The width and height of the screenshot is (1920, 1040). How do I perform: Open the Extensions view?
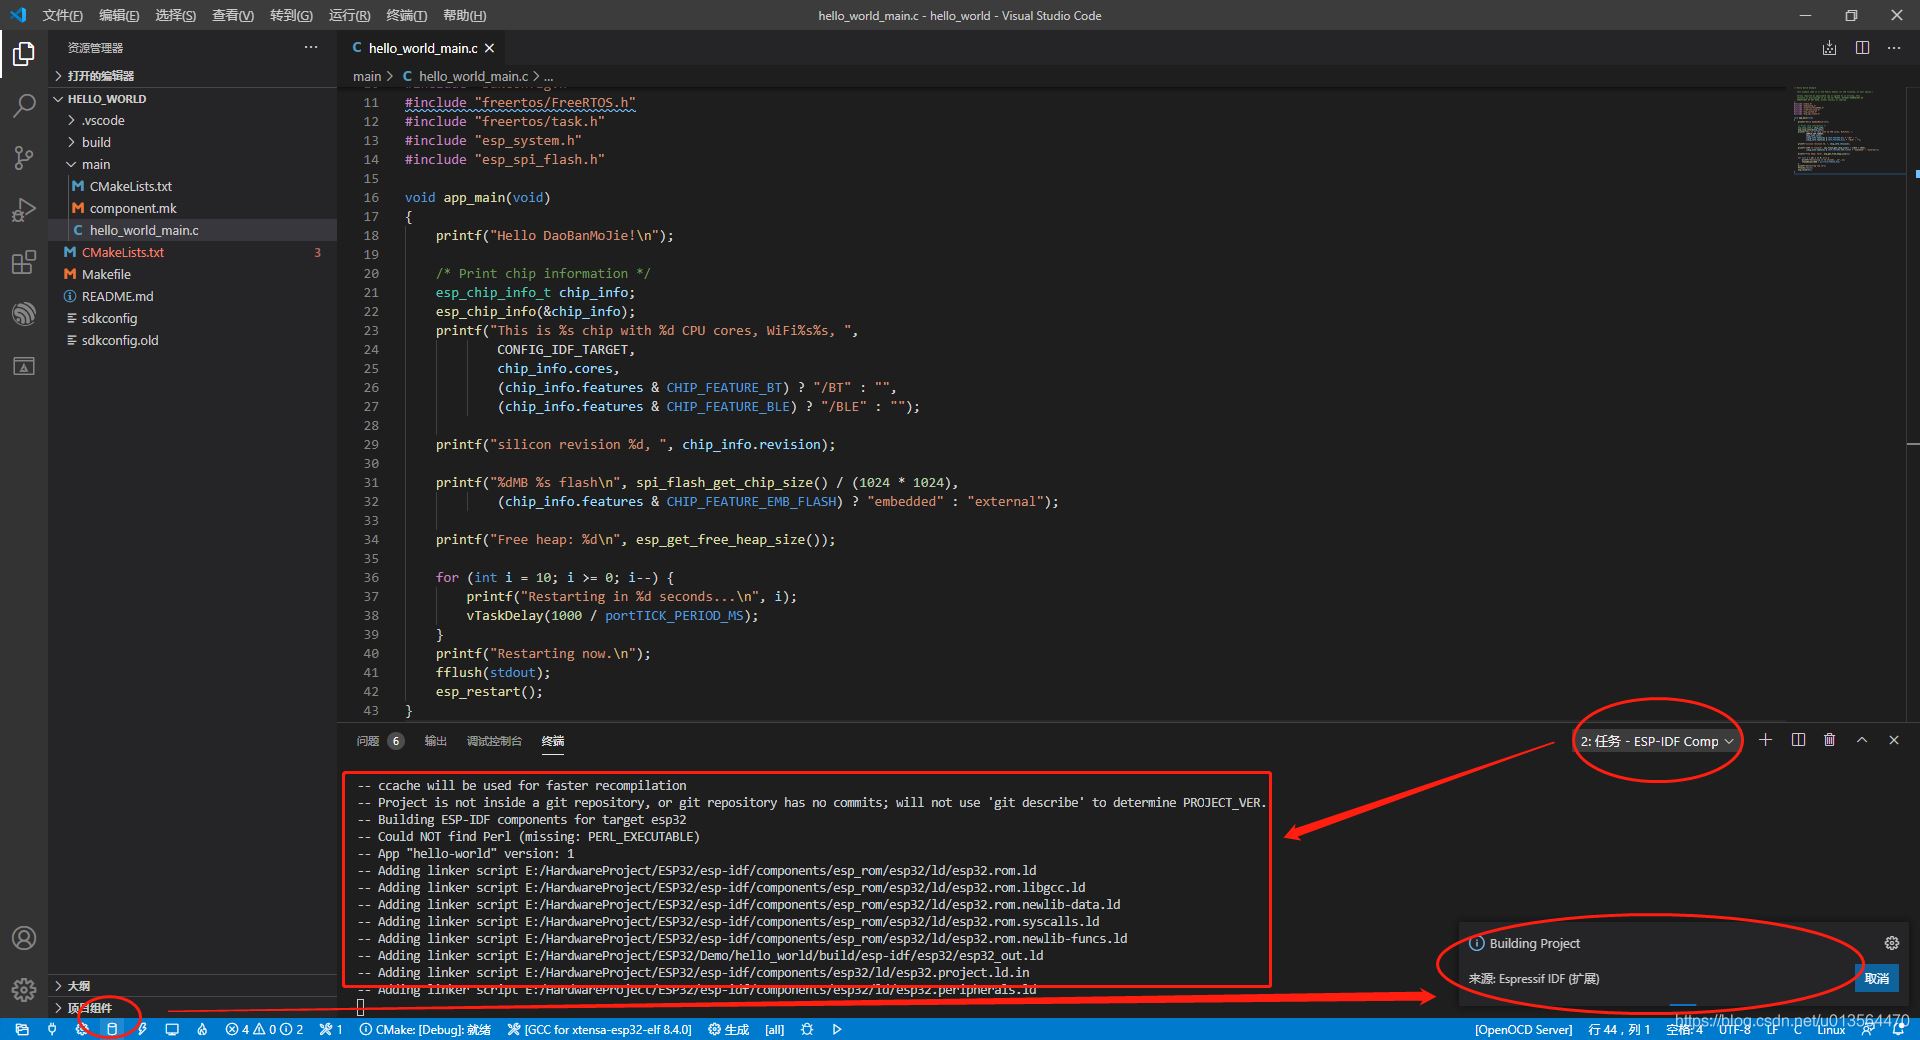coord(24,263)
